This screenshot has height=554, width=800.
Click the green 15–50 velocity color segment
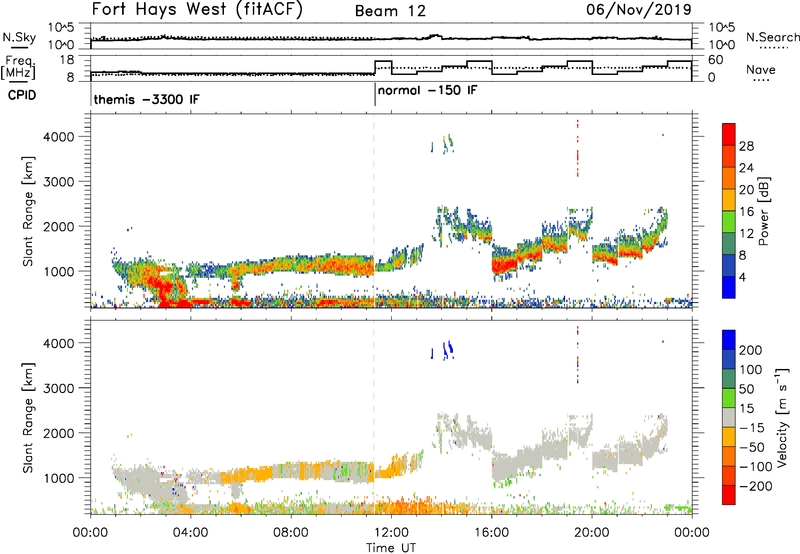[x=729, y=399]
